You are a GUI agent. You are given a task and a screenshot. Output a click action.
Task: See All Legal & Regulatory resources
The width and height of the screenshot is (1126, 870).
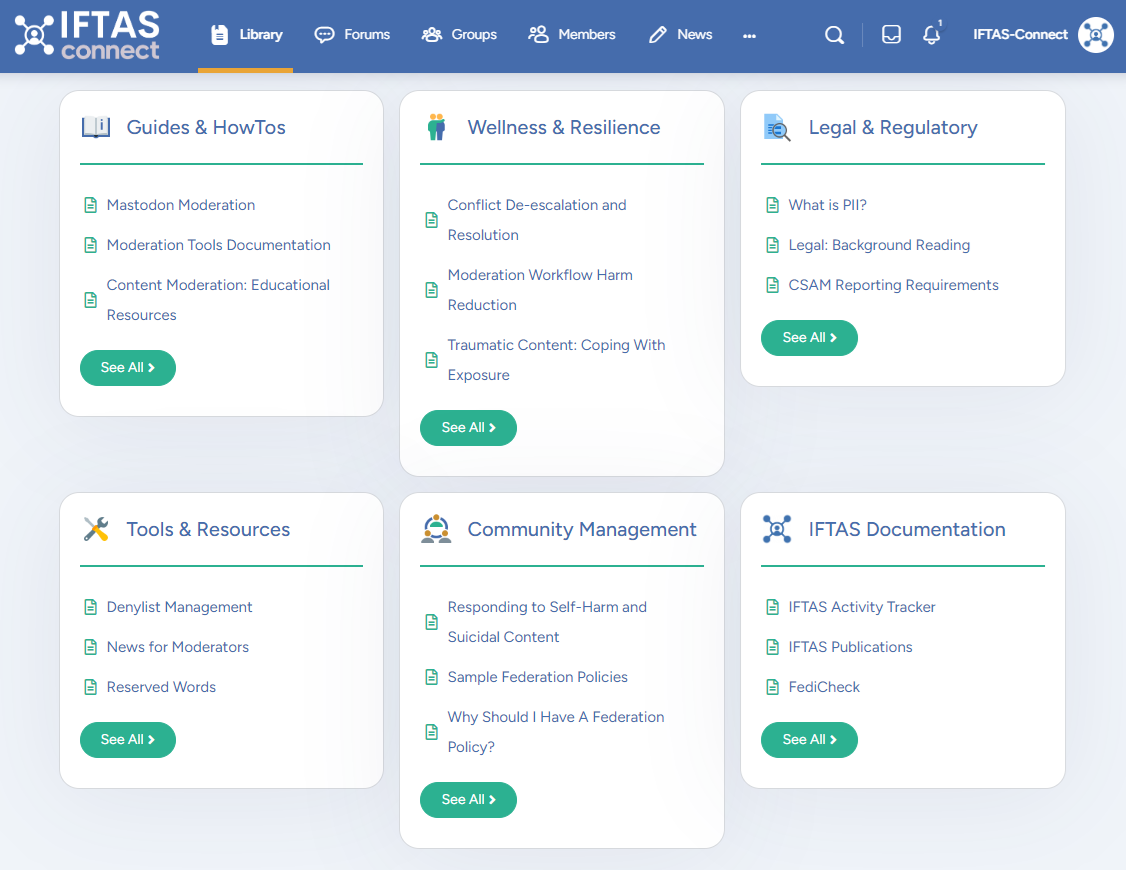point(809,338)
